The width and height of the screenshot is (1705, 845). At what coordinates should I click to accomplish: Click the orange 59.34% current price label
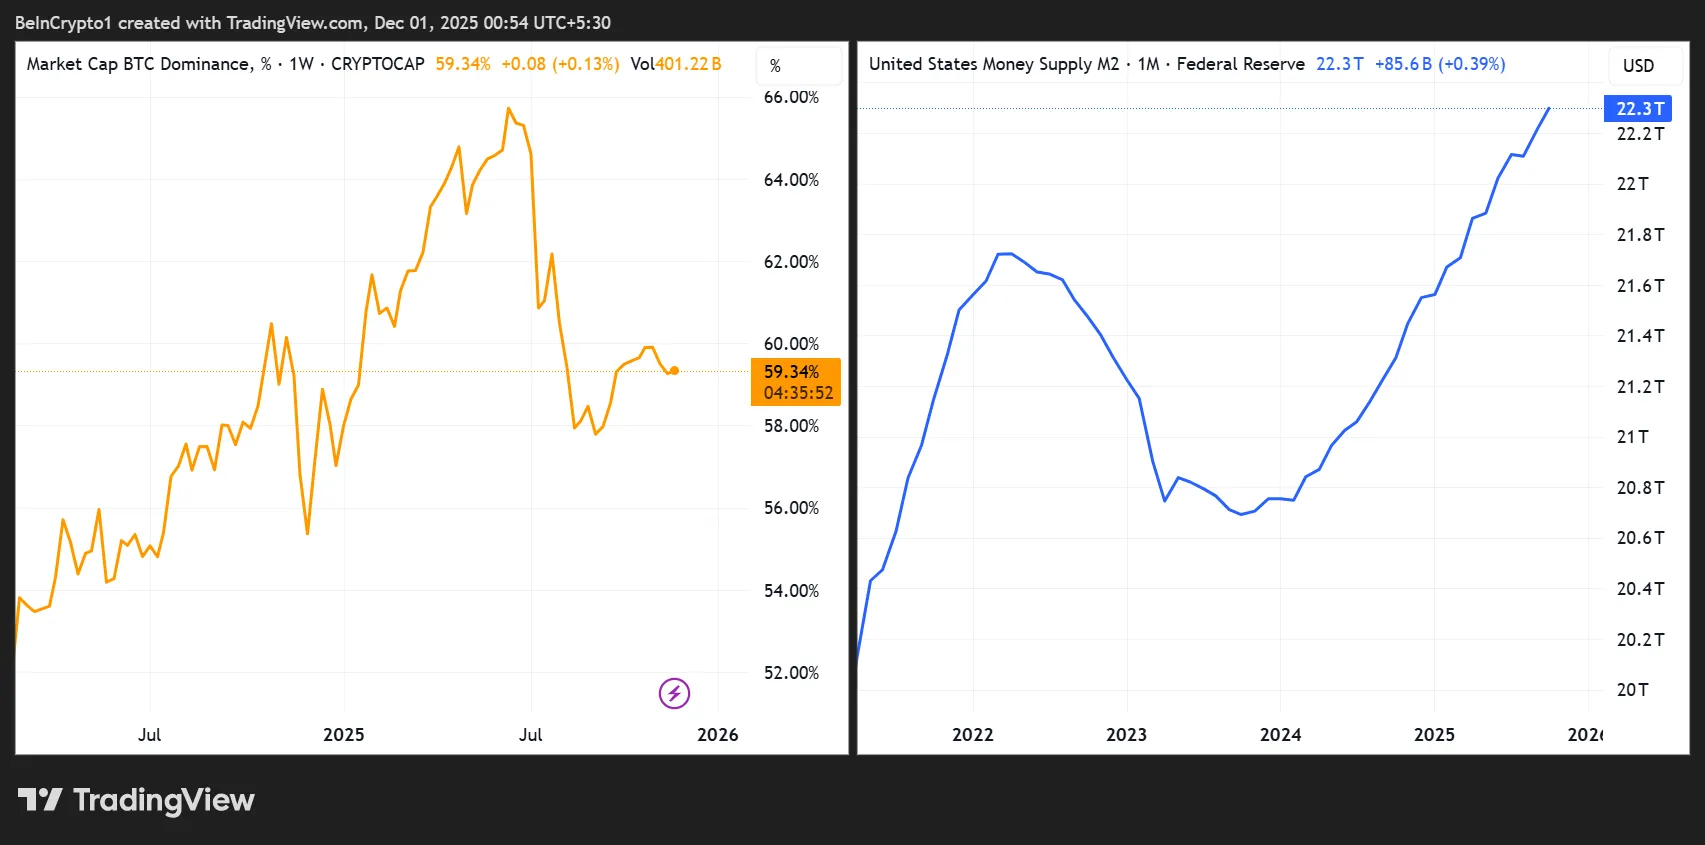tap(794, 372)
